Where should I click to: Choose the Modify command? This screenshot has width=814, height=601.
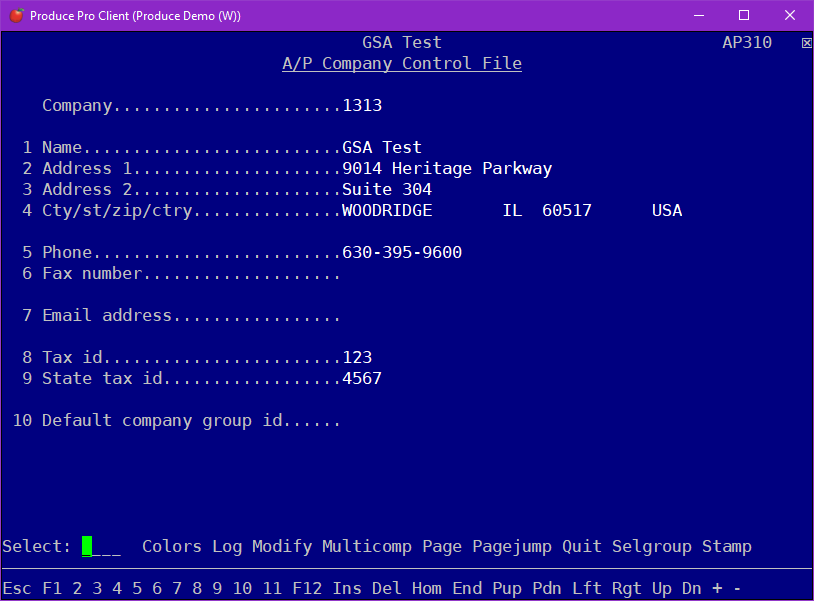pos(282,547)
